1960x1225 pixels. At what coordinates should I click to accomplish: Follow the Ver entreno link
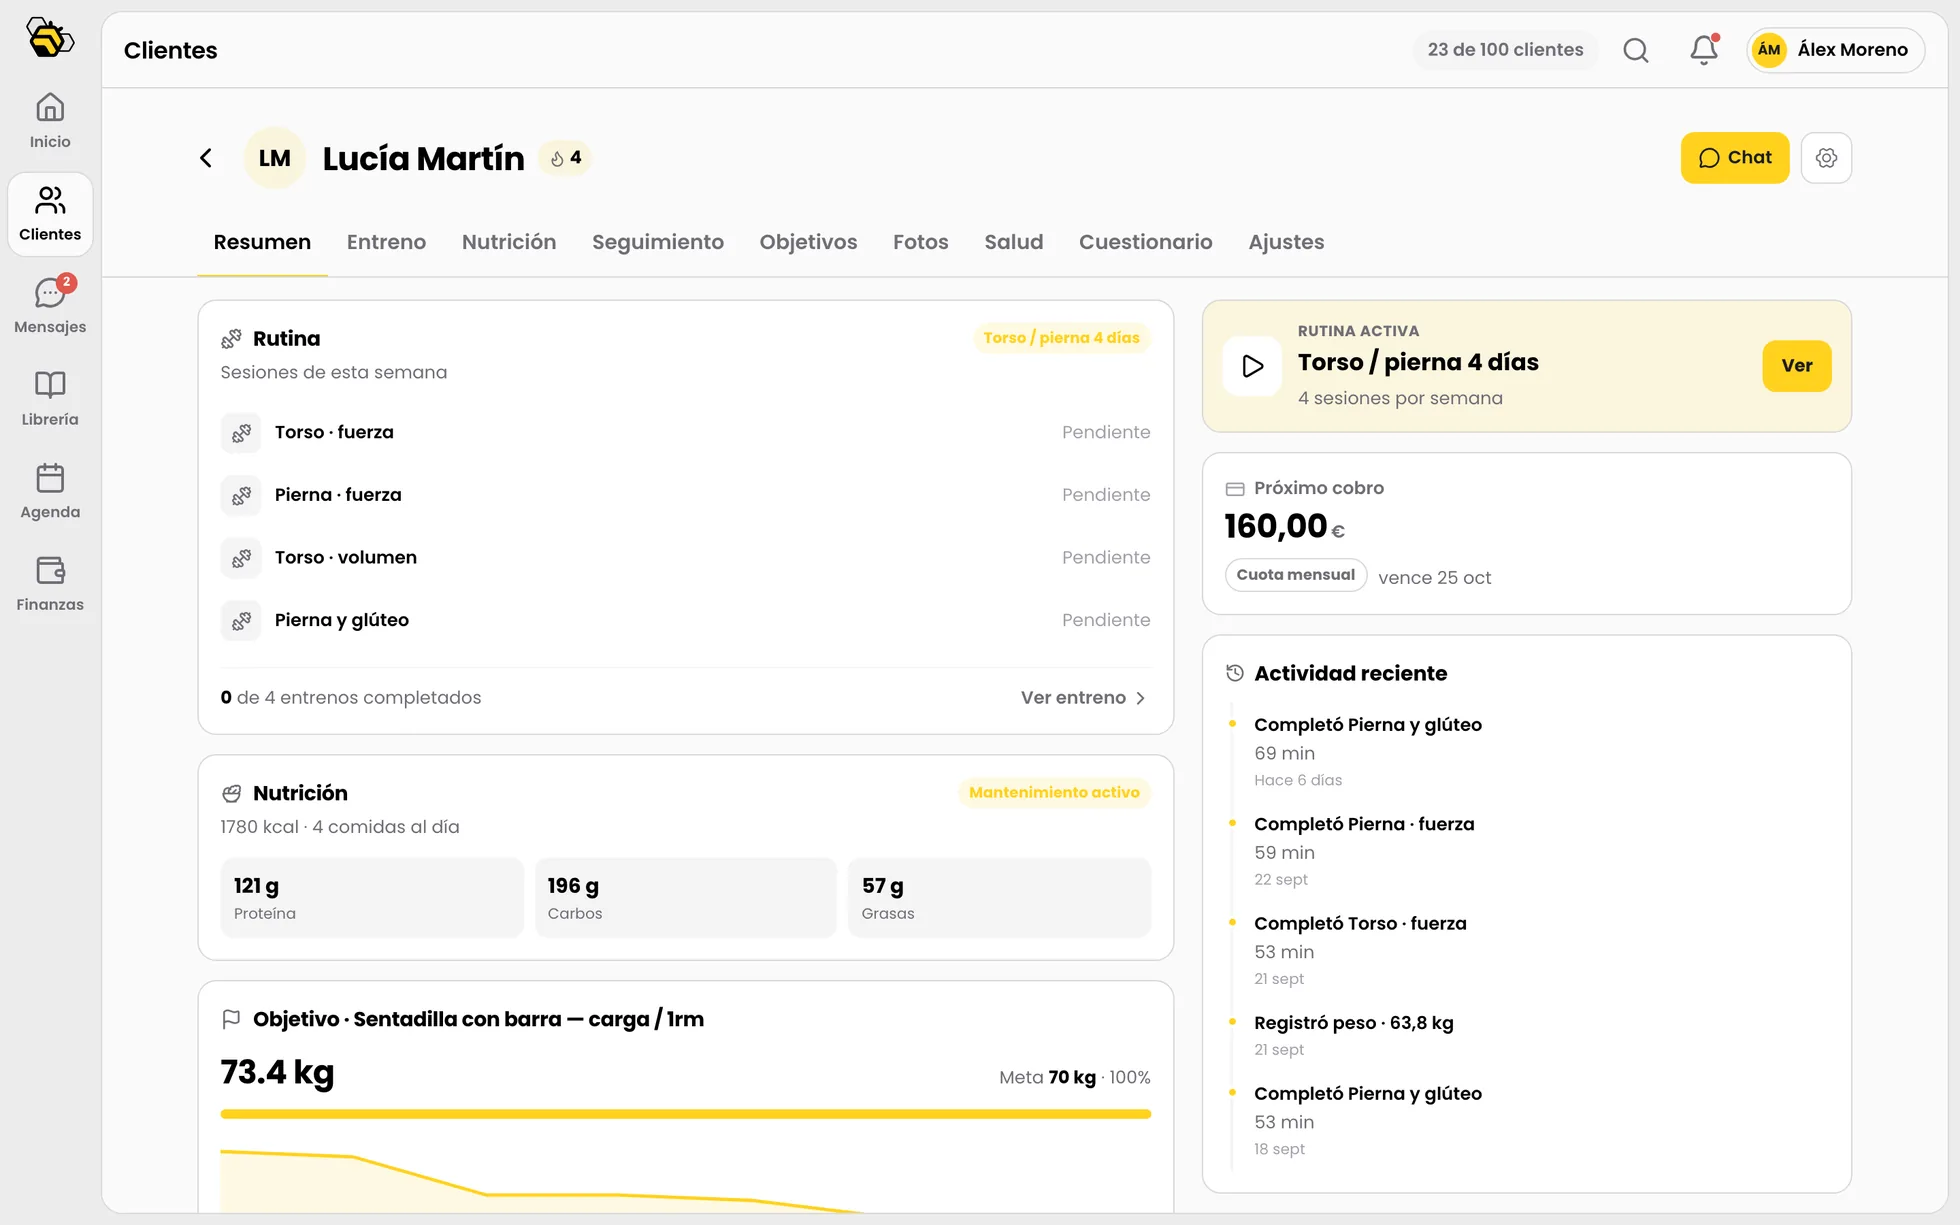point(1084,698)
